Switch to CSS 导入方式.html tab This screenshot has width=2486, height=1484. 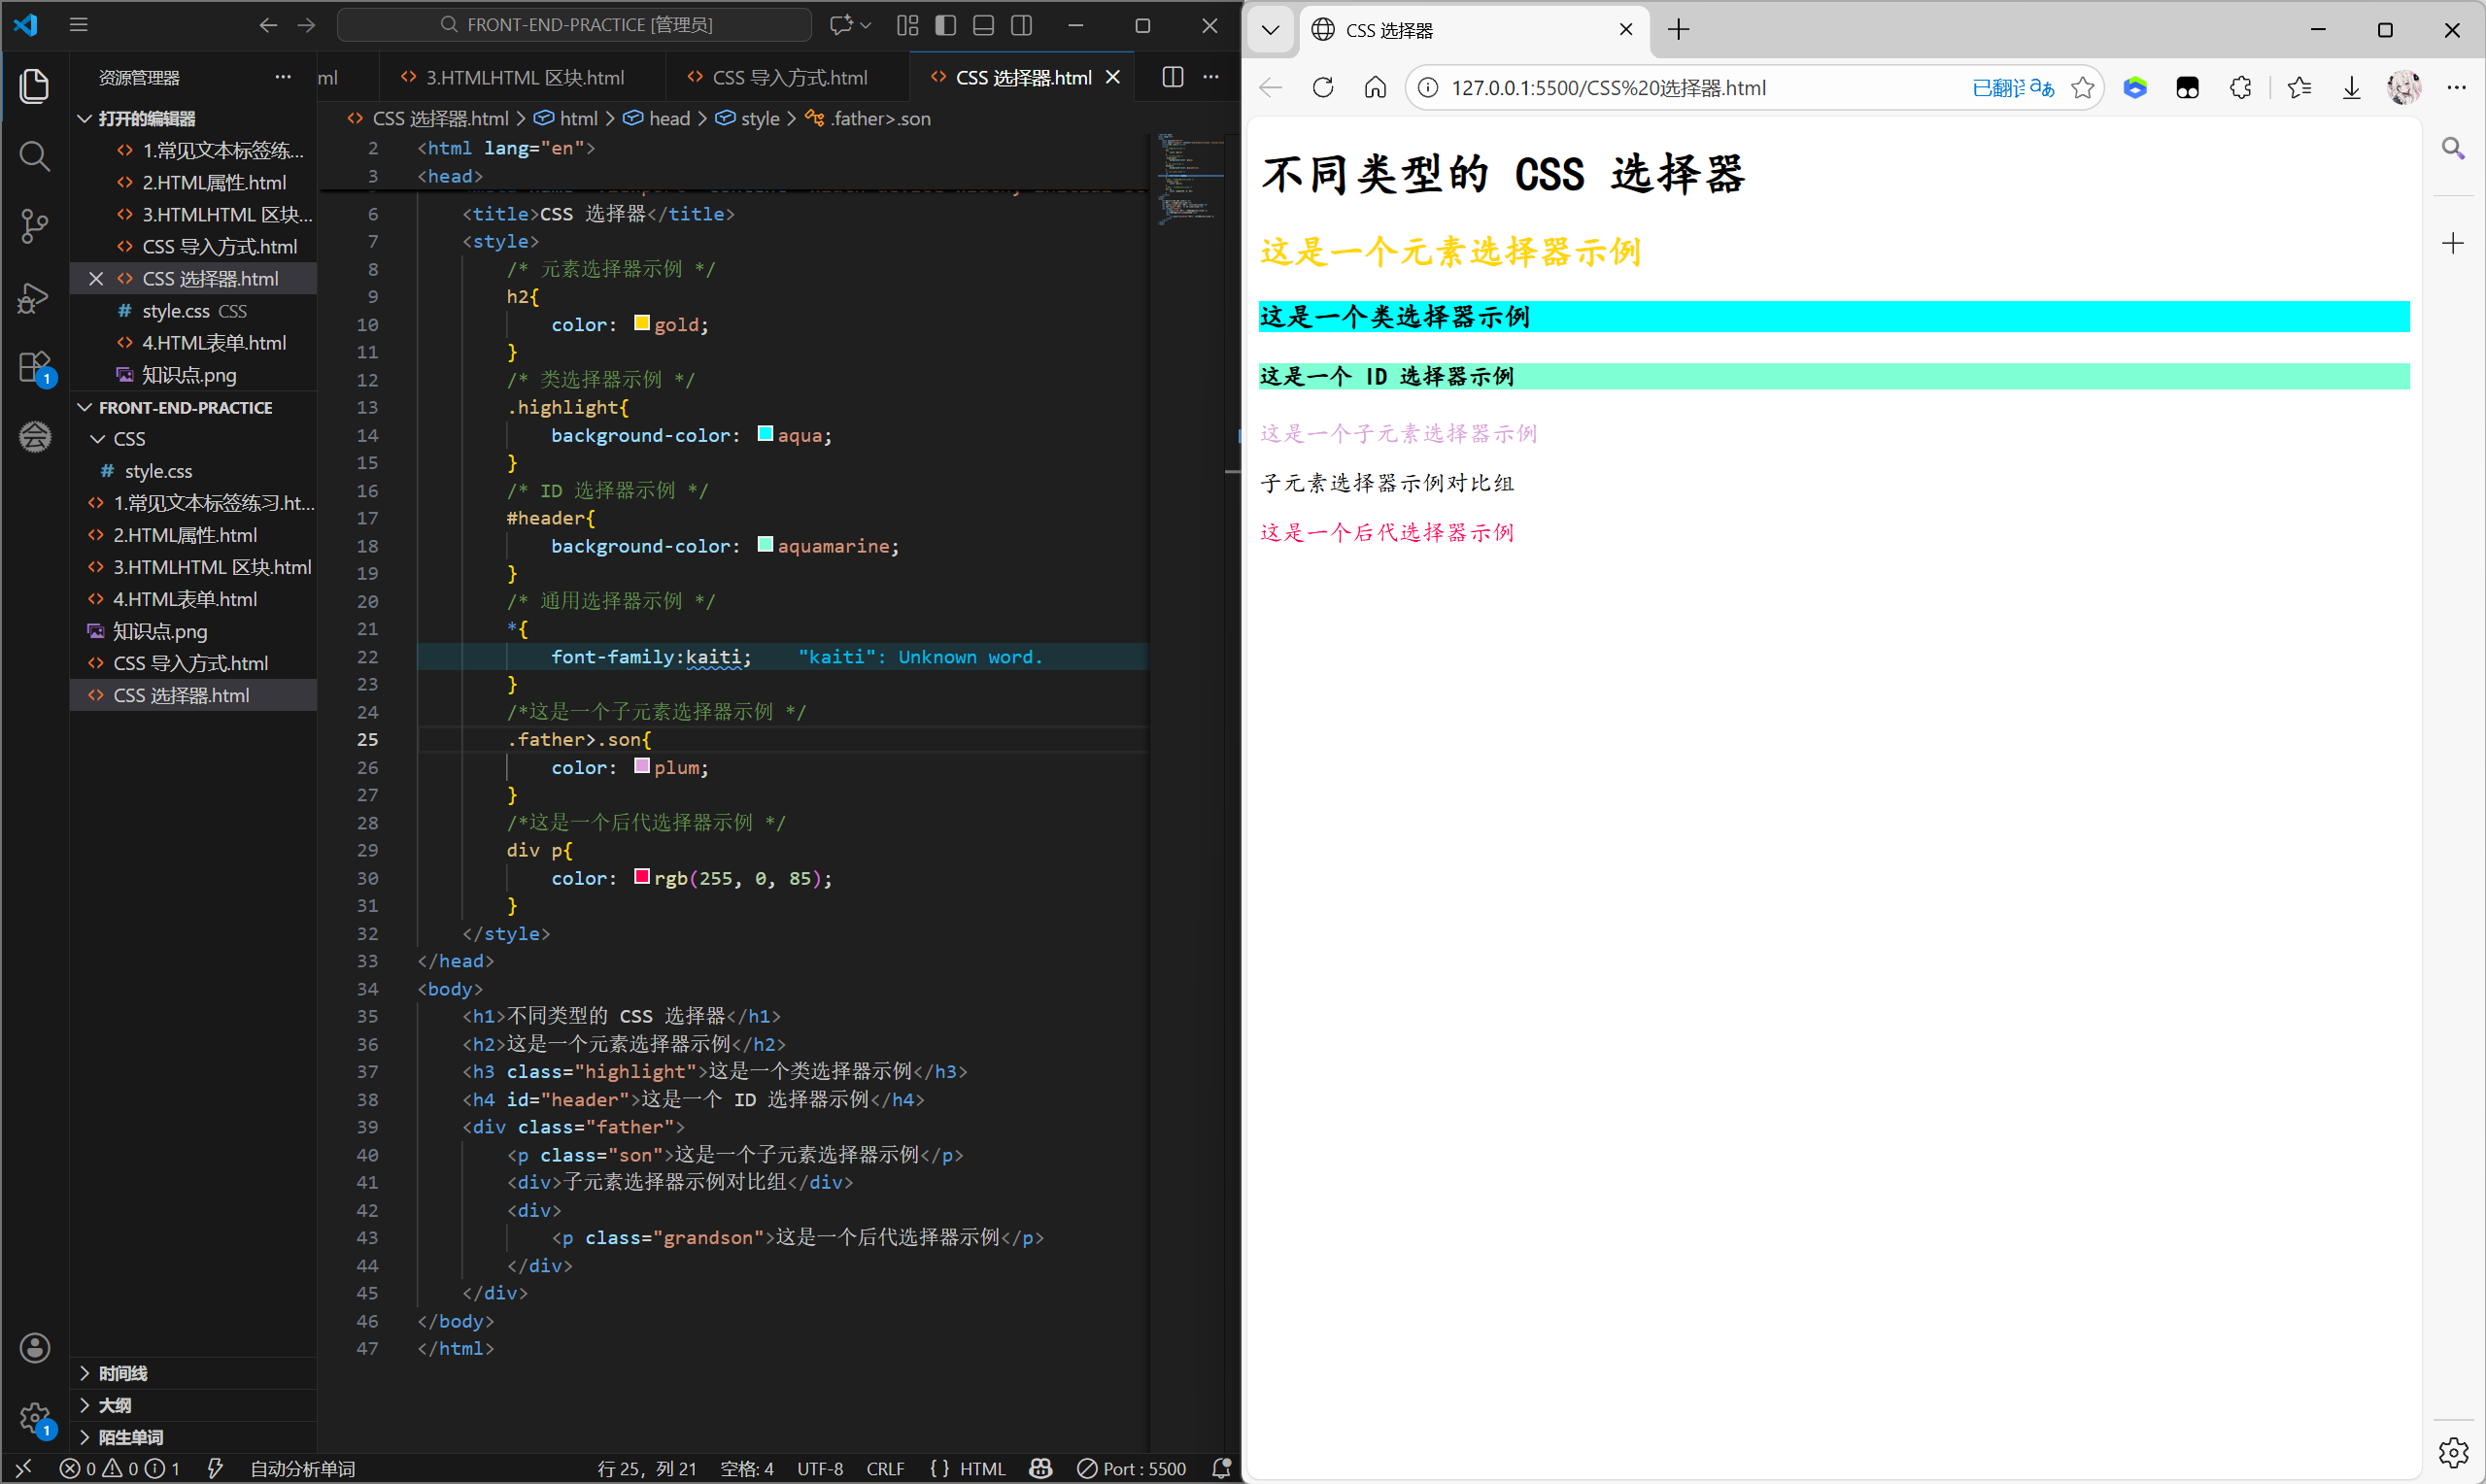pos(788,77)
